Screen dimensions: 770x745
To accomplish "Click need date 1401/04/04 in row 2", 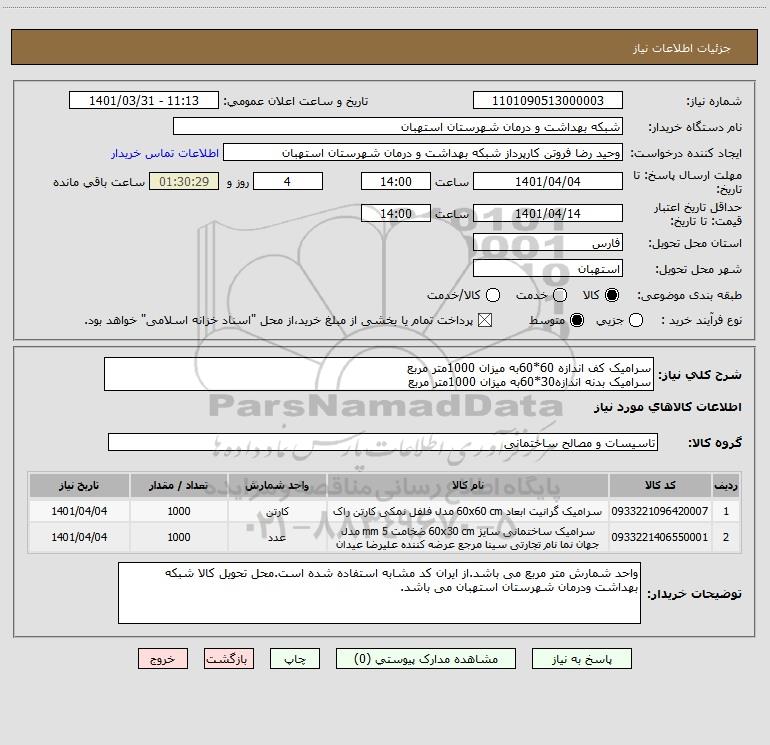I will [x=79, y=537].
